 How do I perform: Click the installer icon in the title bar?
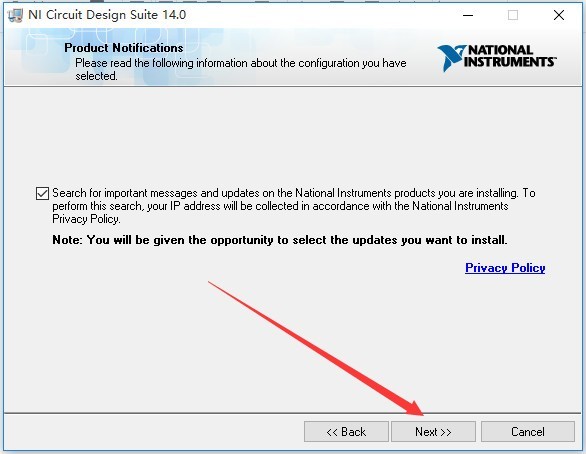(15, 15)
